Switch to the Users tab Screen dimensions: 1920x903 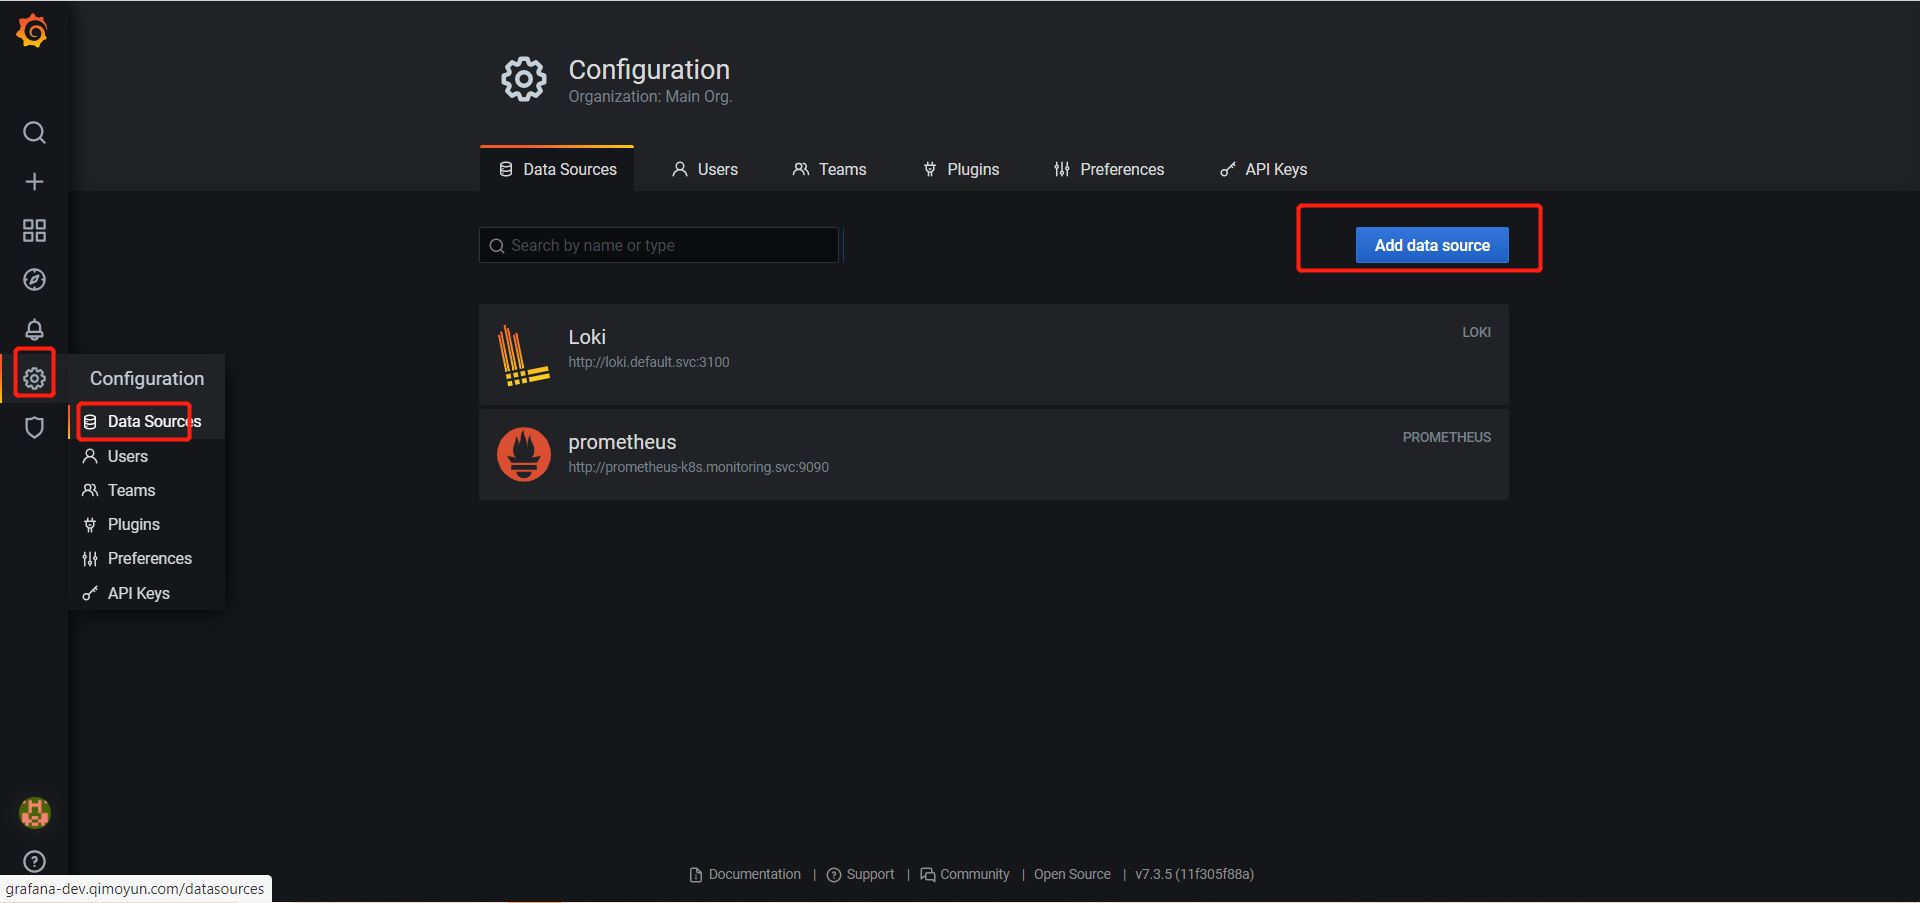pos(705,169)
